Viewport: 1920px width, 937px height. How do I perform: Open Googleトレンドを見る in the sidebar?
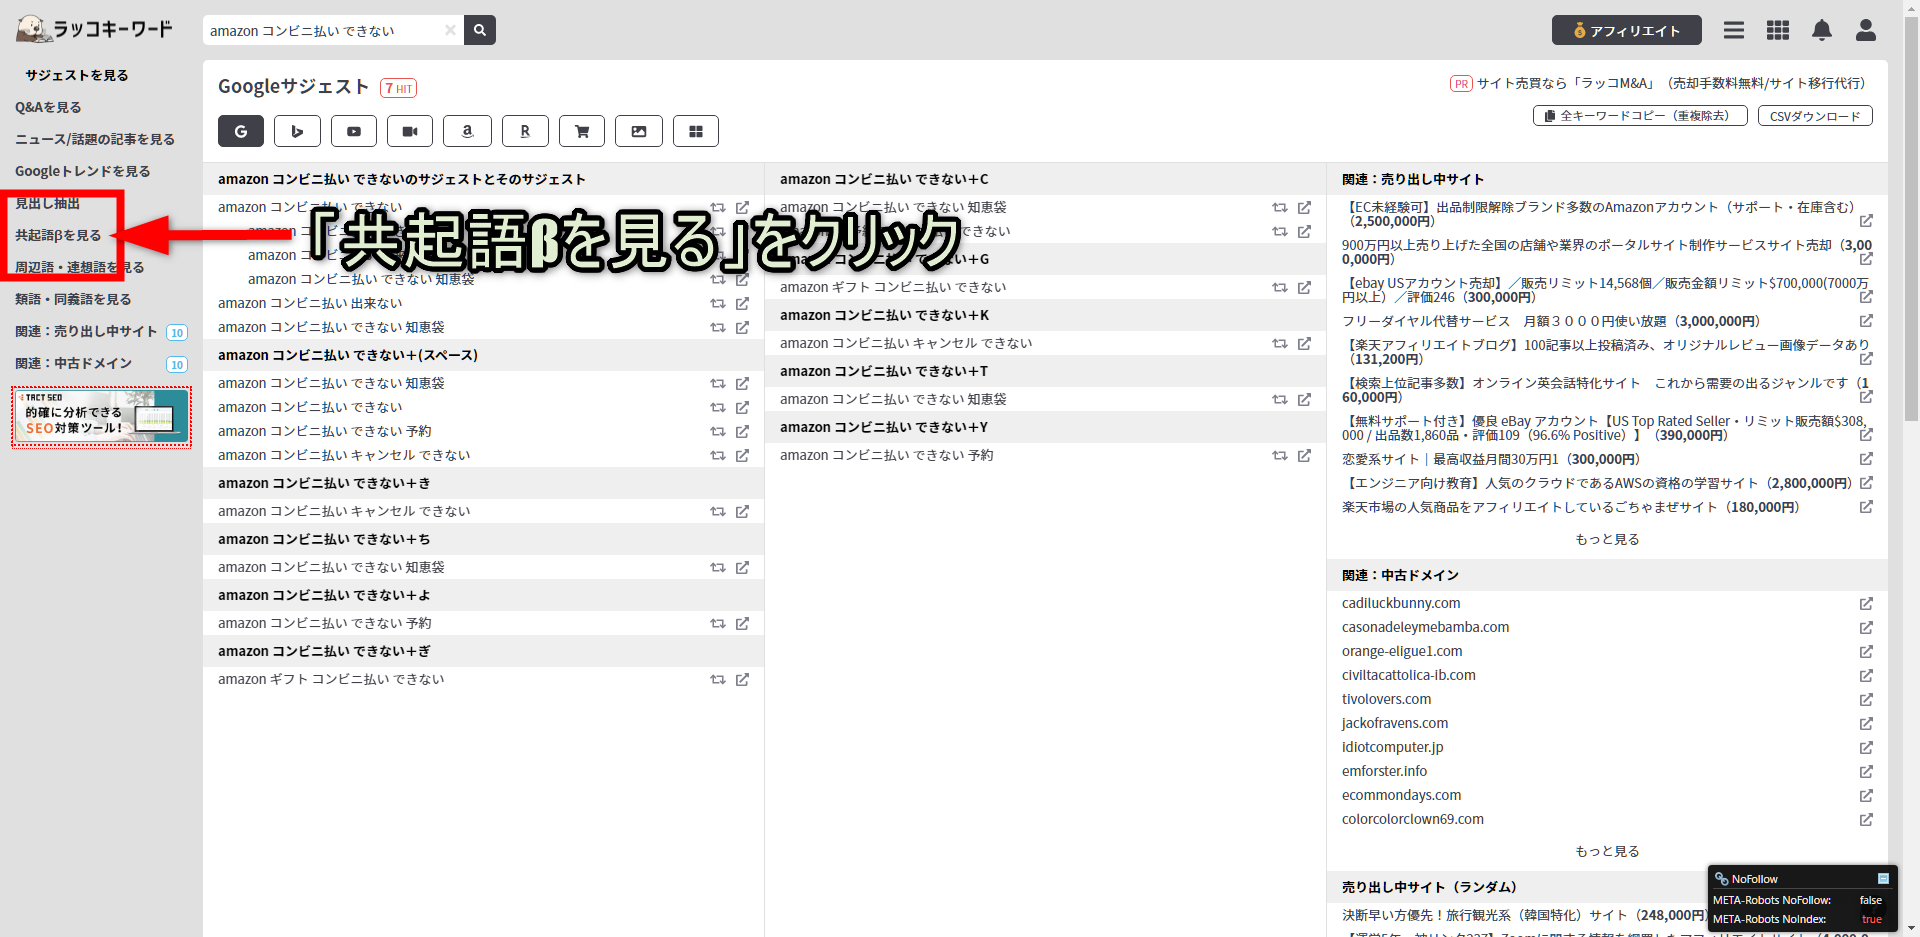point(83,171)
